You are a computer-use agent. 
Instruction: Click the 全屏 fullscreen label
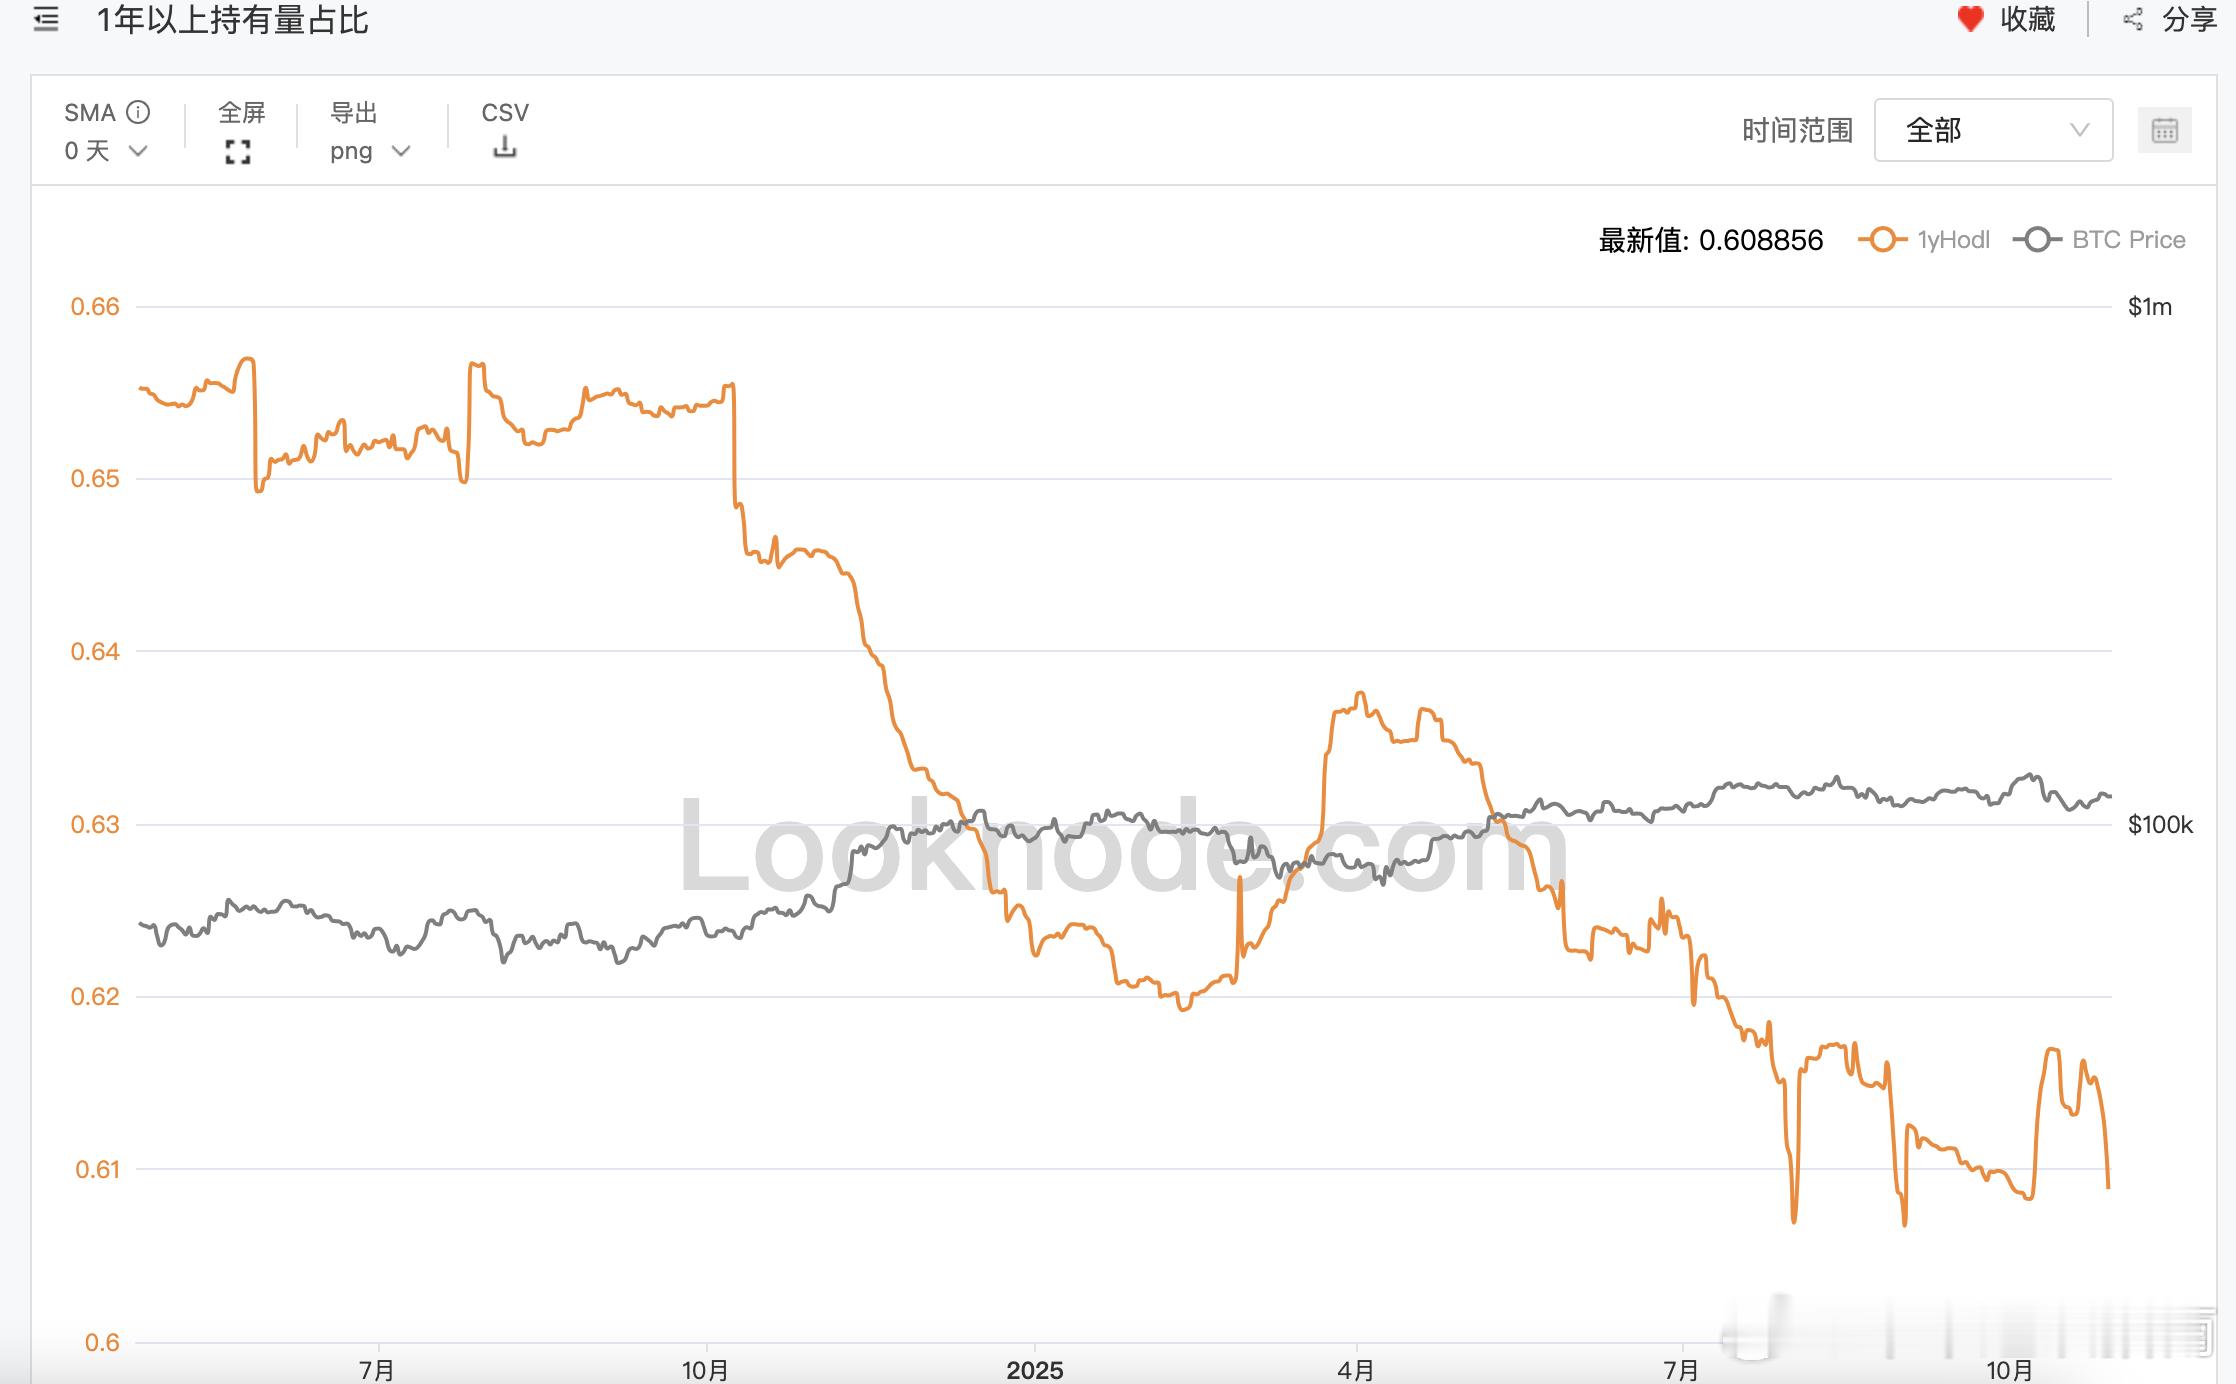click(241, 113)
